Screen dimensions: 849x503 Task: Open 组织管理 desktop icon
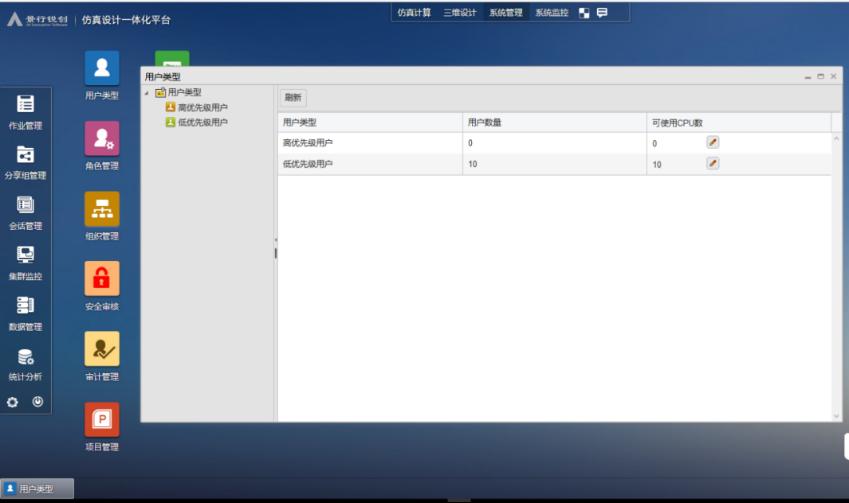tap(101, 209)
